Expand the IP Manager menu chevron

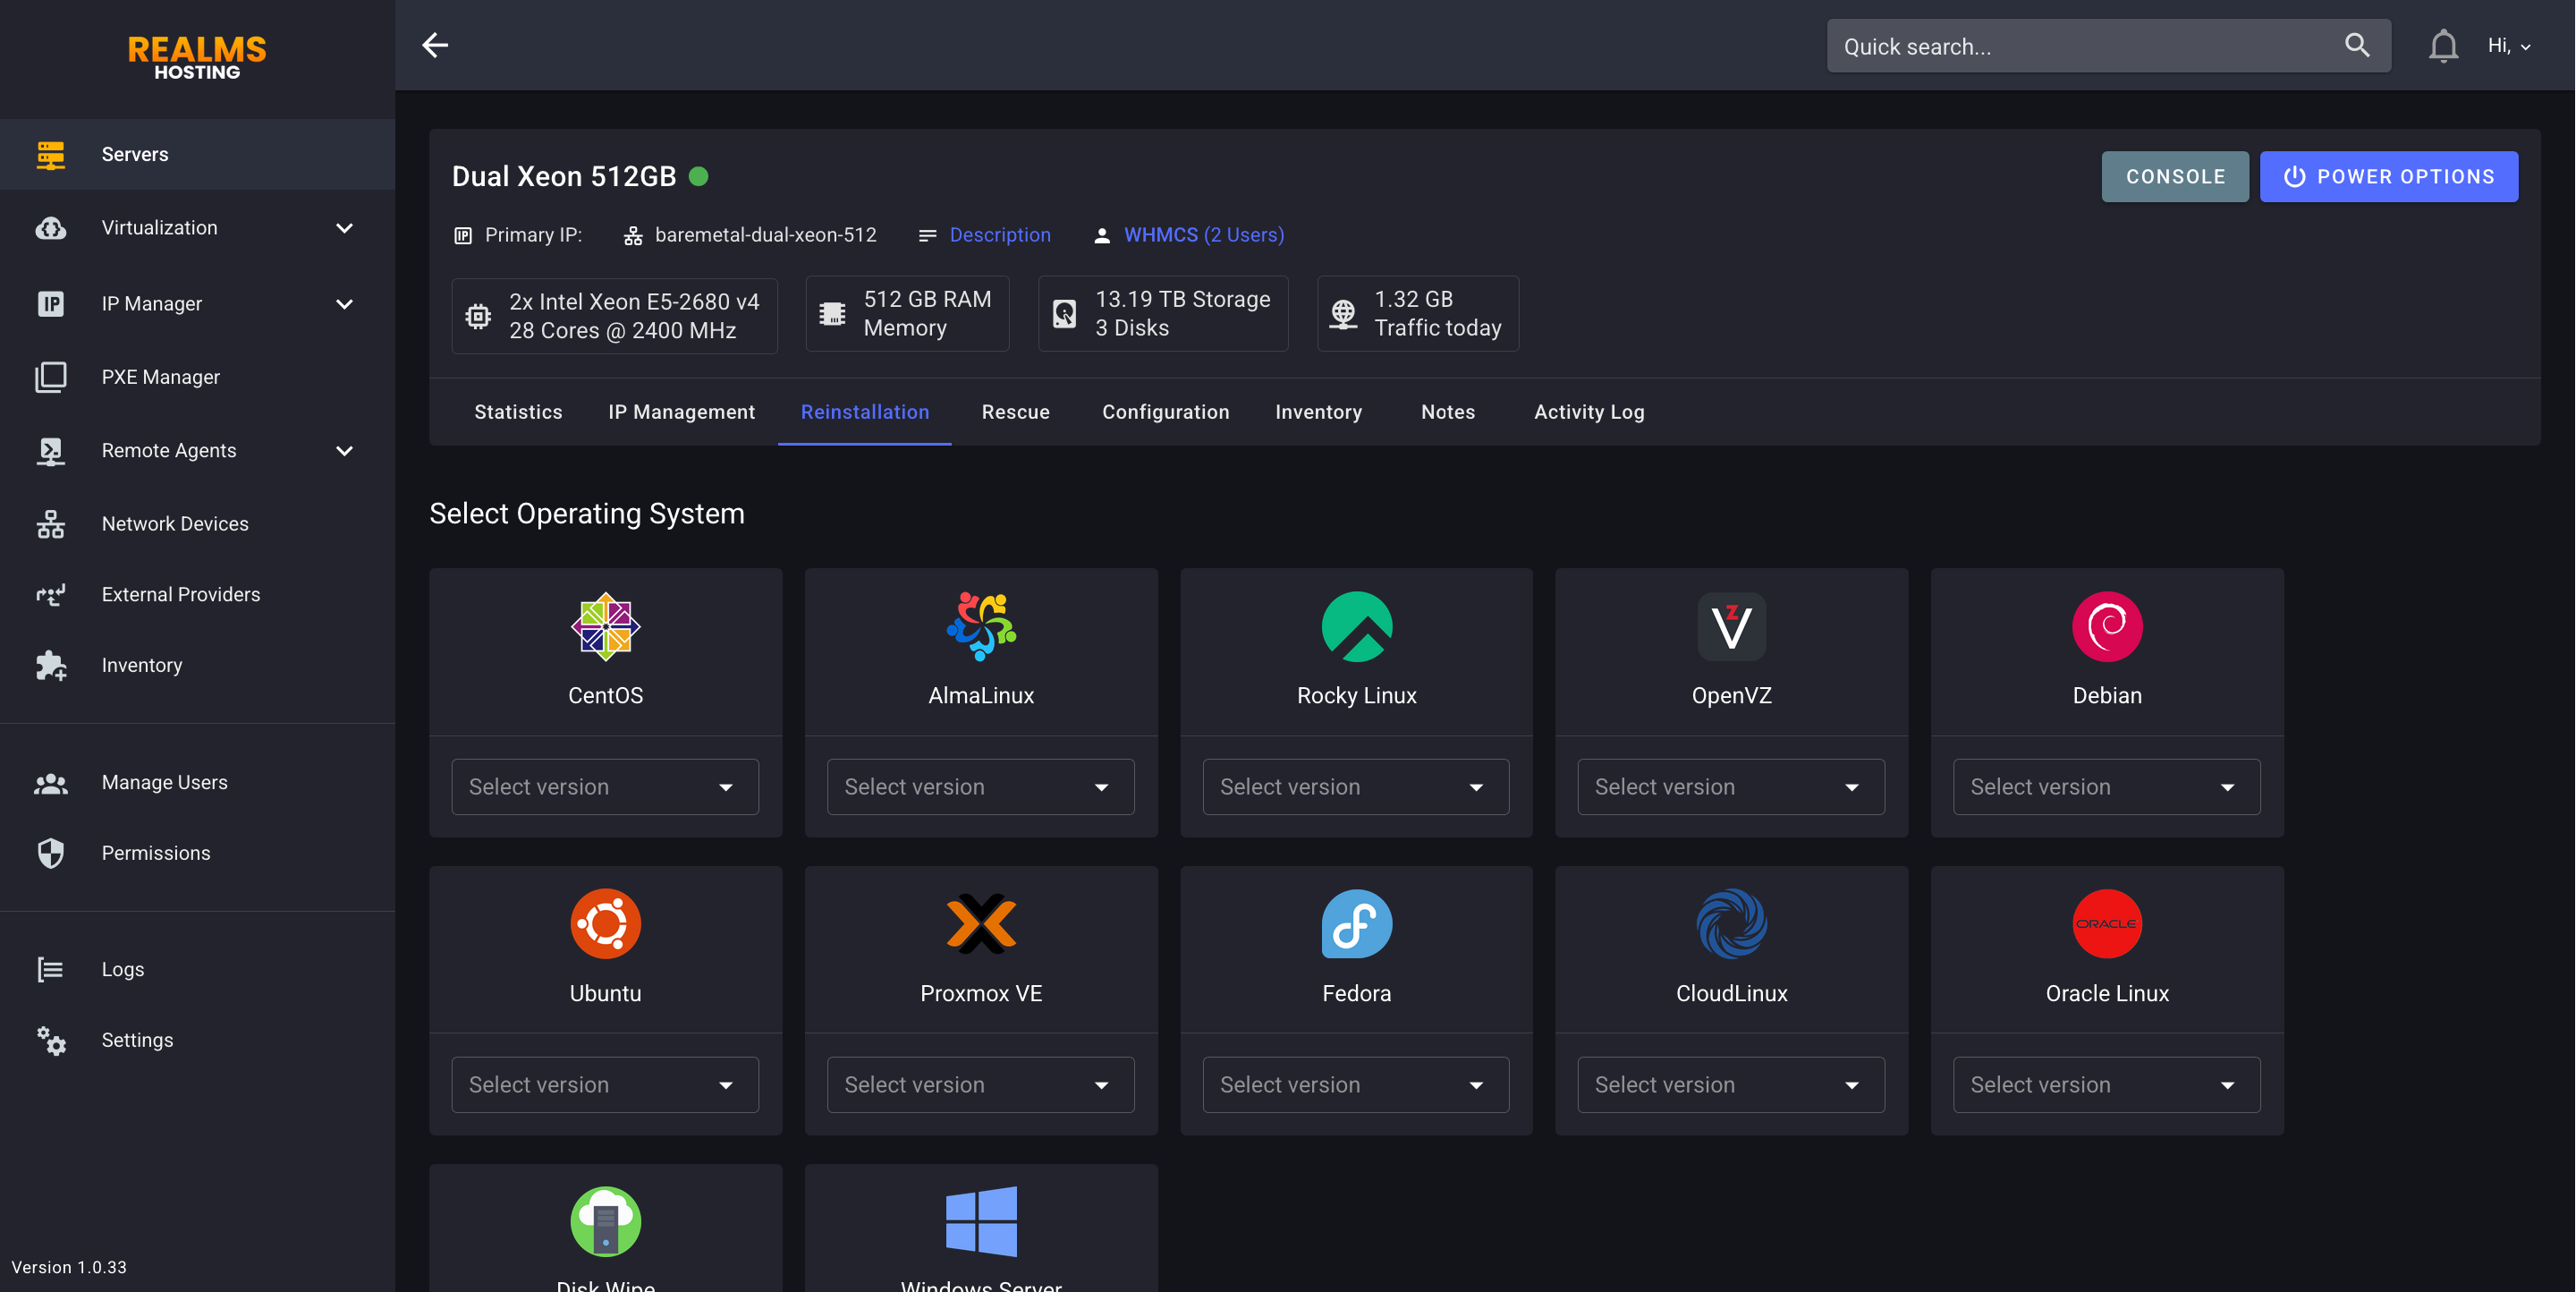[344, 303]
